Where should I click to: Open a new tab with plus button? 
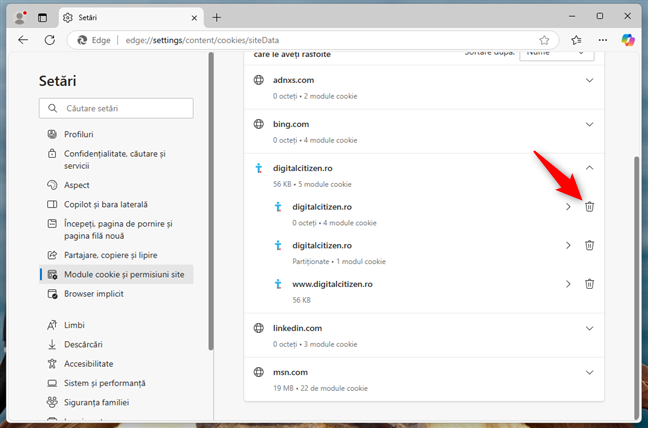[217, 17]
